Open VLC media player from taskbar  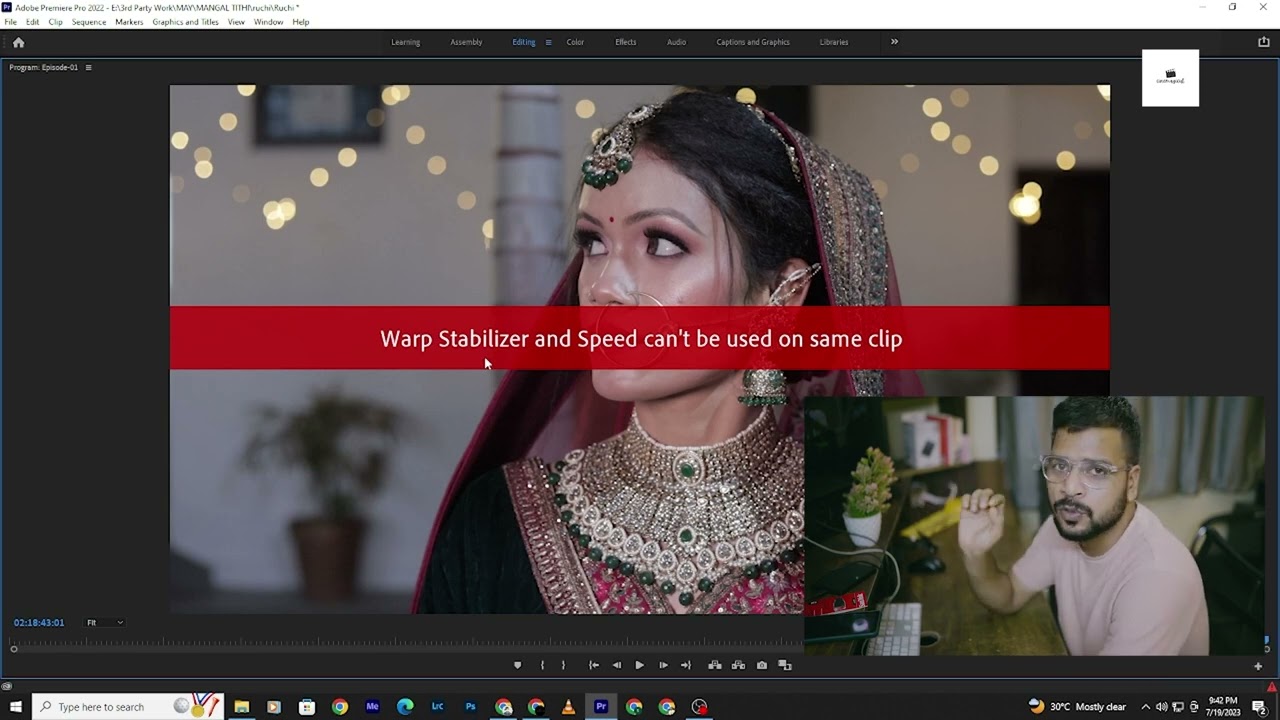click(568, 707)
